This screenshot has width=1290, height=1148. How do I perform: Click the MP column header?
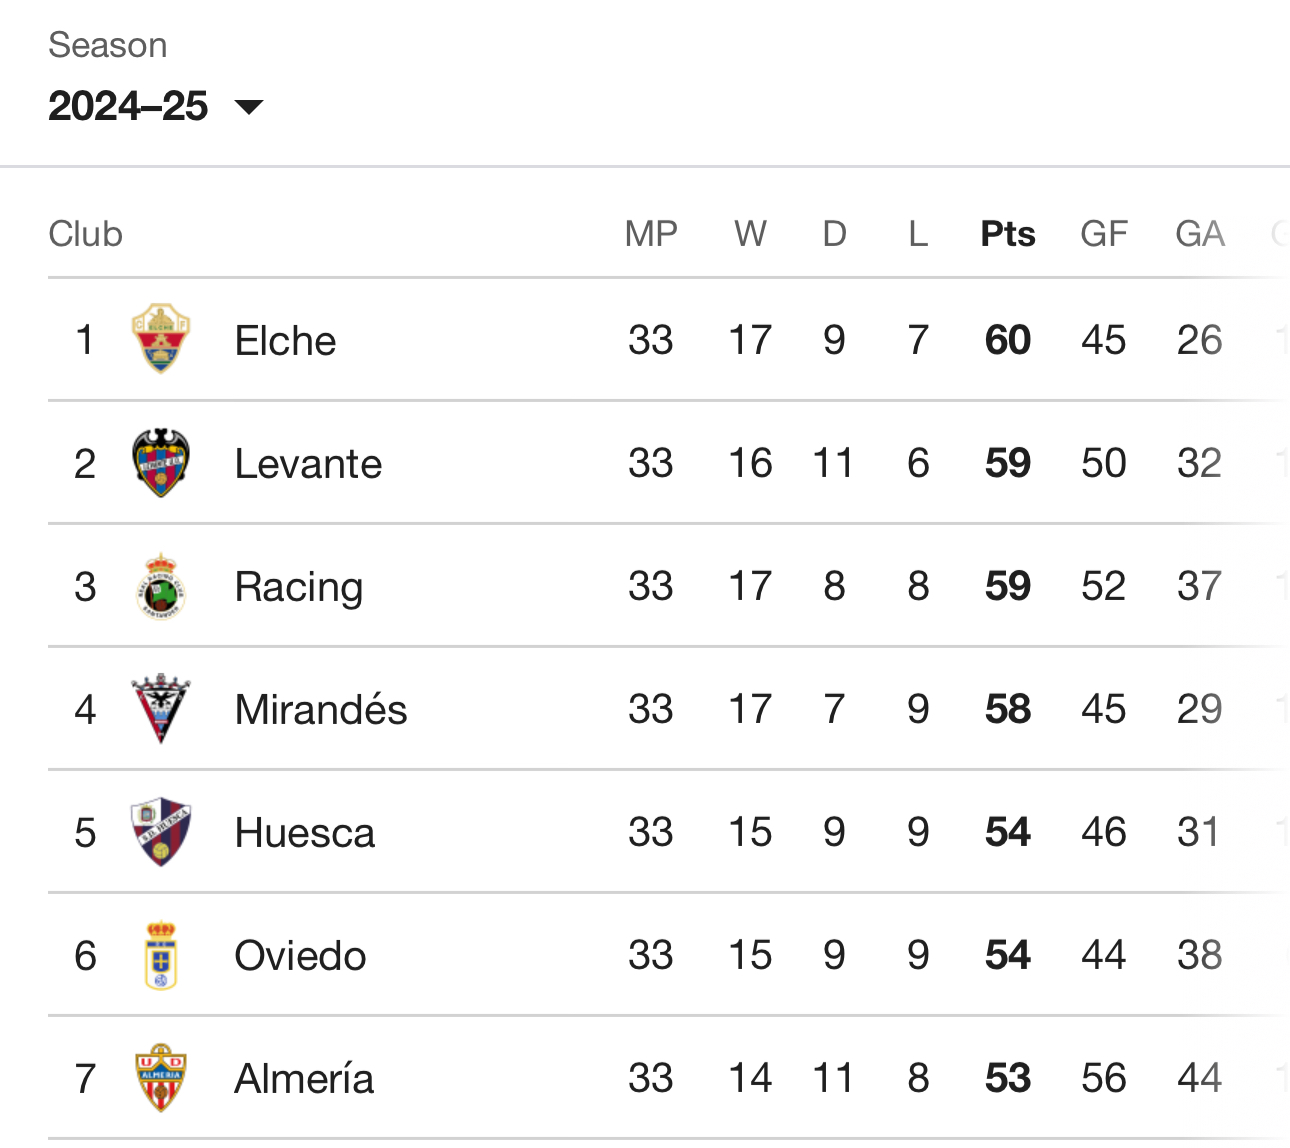click(x=651, y=234)
